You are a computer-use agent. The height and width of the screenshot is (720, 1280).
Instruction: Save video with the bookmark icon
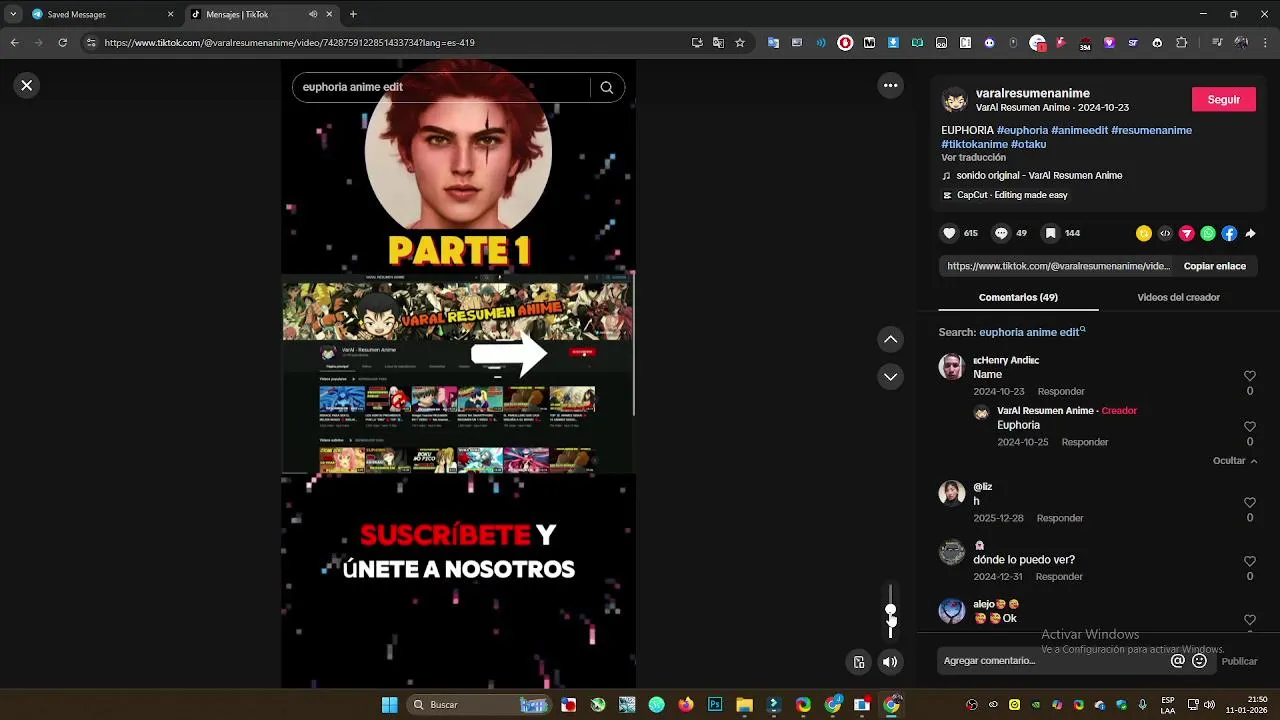click(1050, 233)
